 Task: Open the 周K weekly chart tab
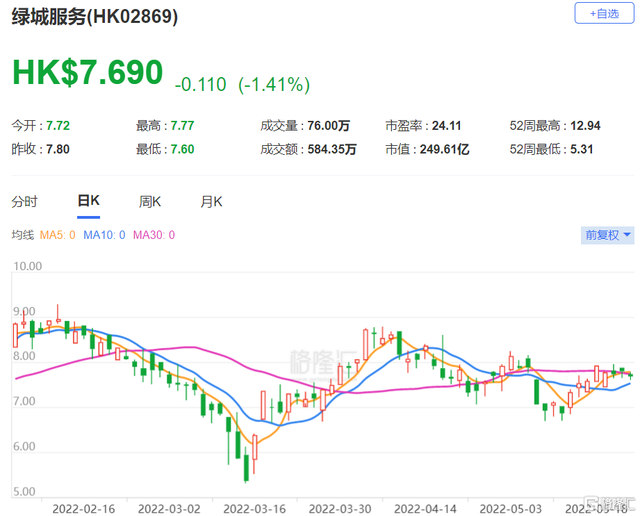coord(150,202)
